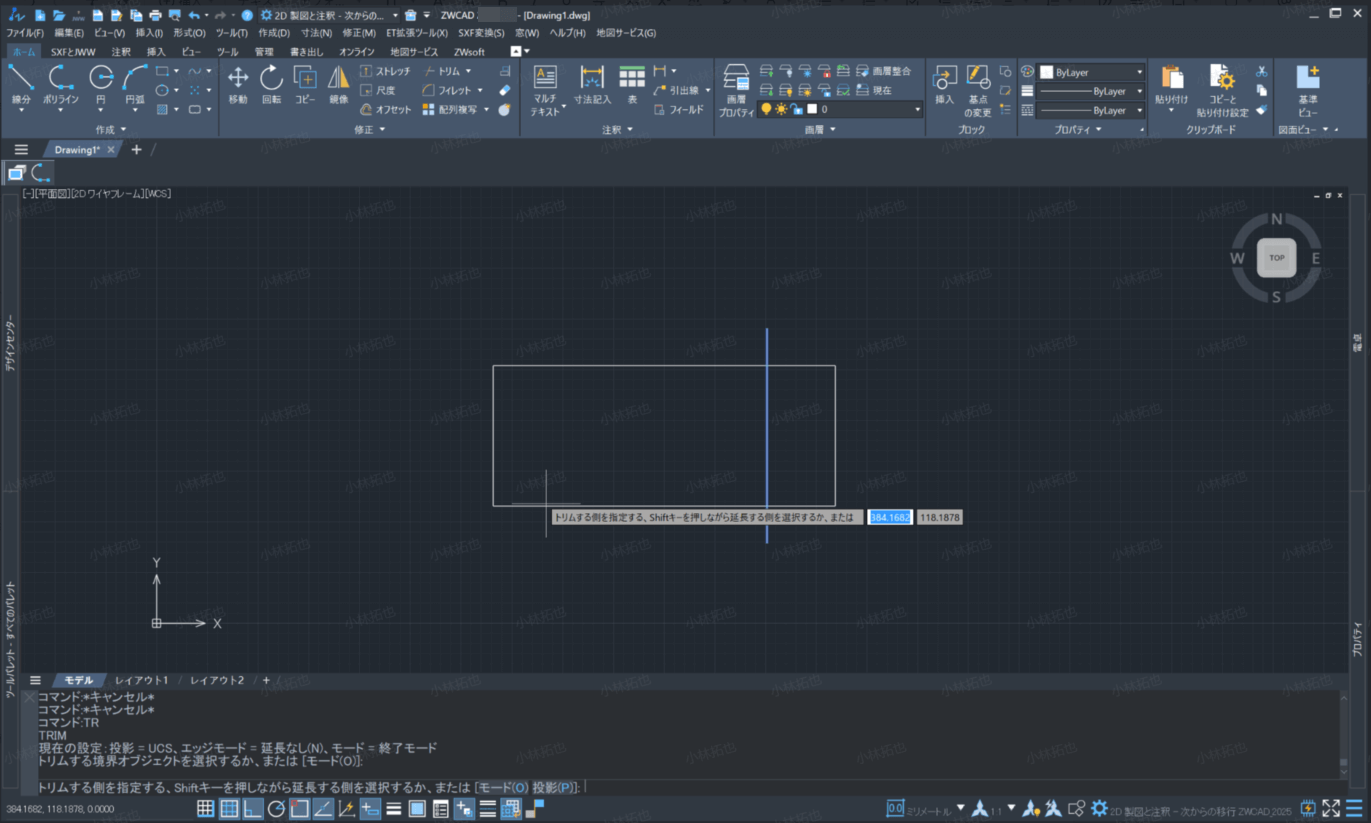The height and width of the screenshot is (823, 1371).
Task: Open the ファイル(F) menu
Action: [25, 33]
